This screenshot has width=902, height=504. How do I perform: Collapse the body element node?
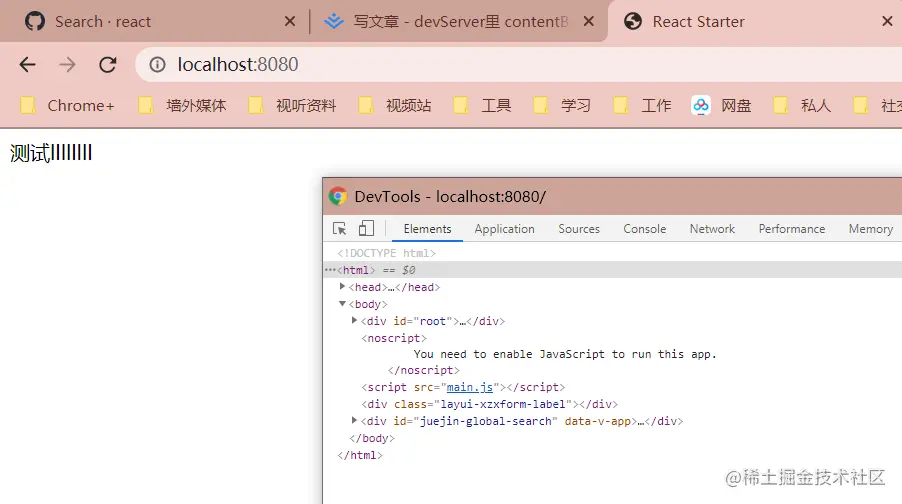(342, 303)
